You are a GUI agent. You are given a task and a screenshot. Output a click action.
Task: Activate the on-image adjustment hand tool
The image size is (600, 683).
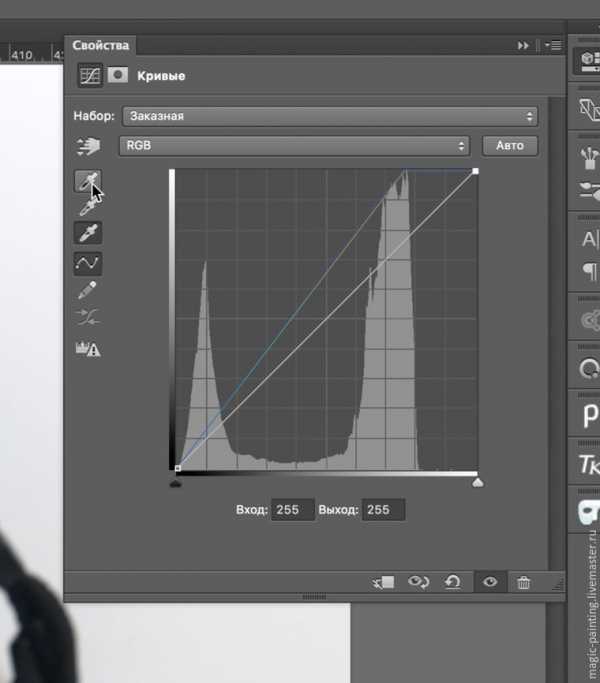click(x=88, y=146)
